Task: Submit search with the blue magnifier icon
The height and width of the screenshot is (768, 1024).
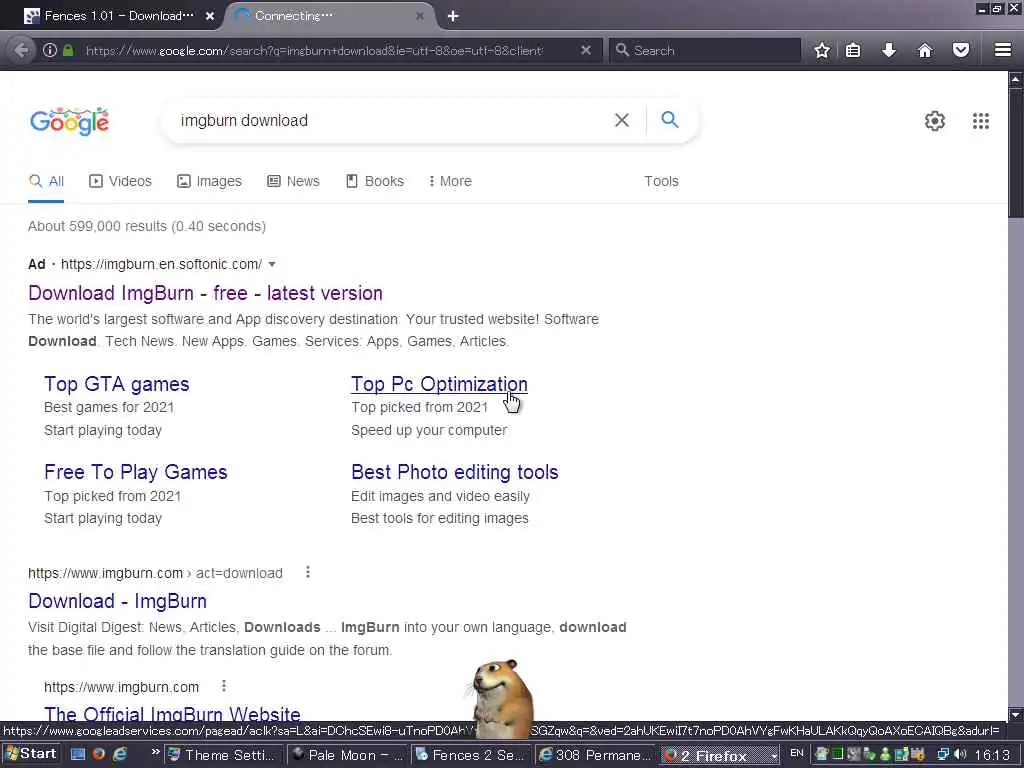Action: click(669, 120)
